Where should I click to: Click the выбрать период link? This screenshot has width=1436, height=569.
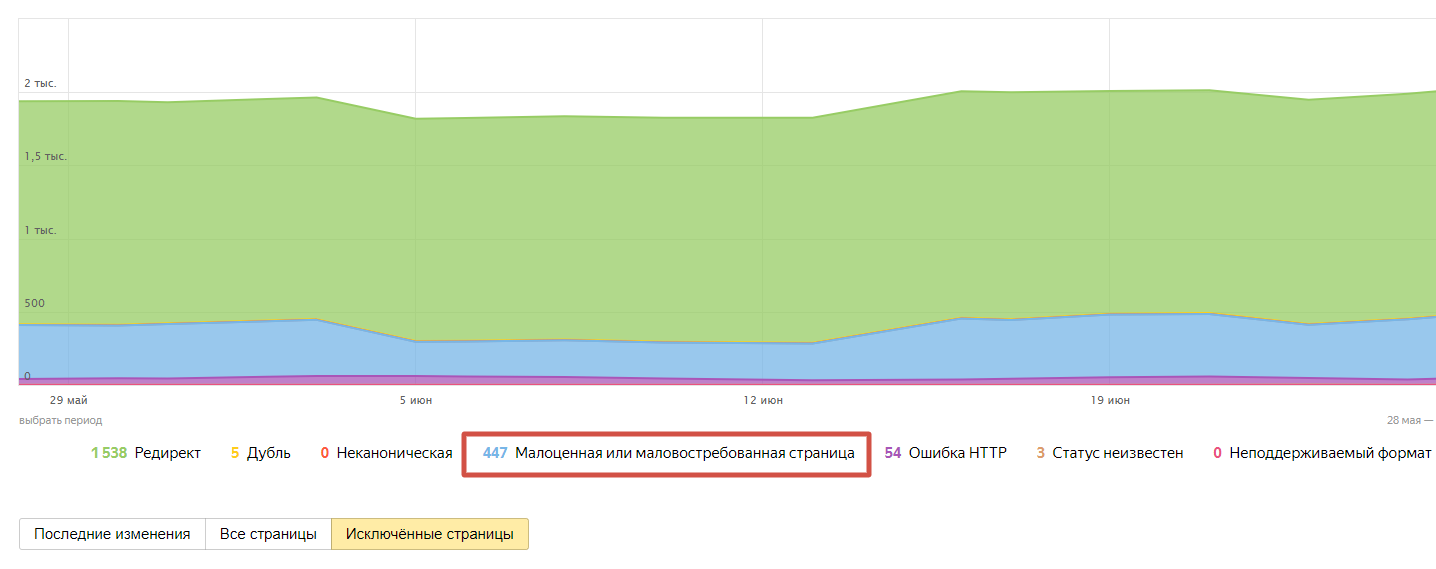(60, 421)
